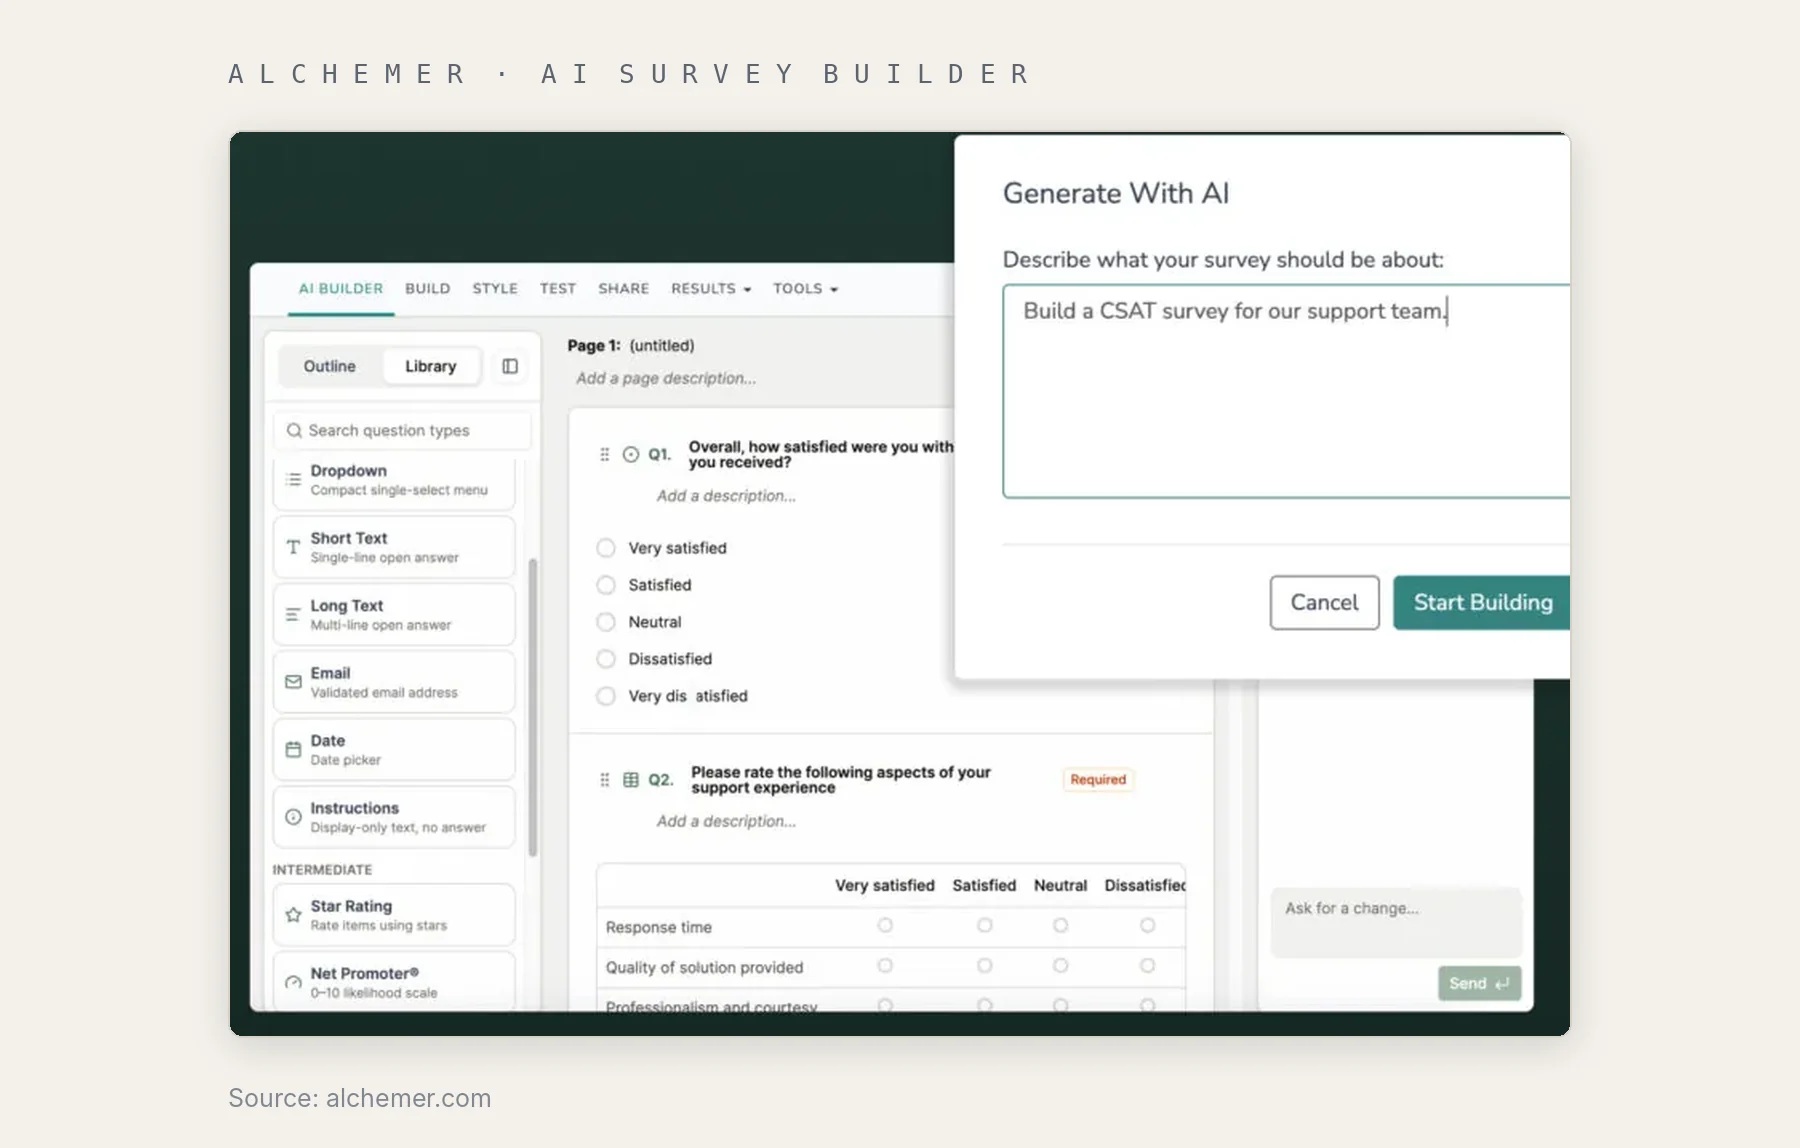Click the Start Building button
The height and width of the screenshot is (1148, 1800).
(1482, 602)
